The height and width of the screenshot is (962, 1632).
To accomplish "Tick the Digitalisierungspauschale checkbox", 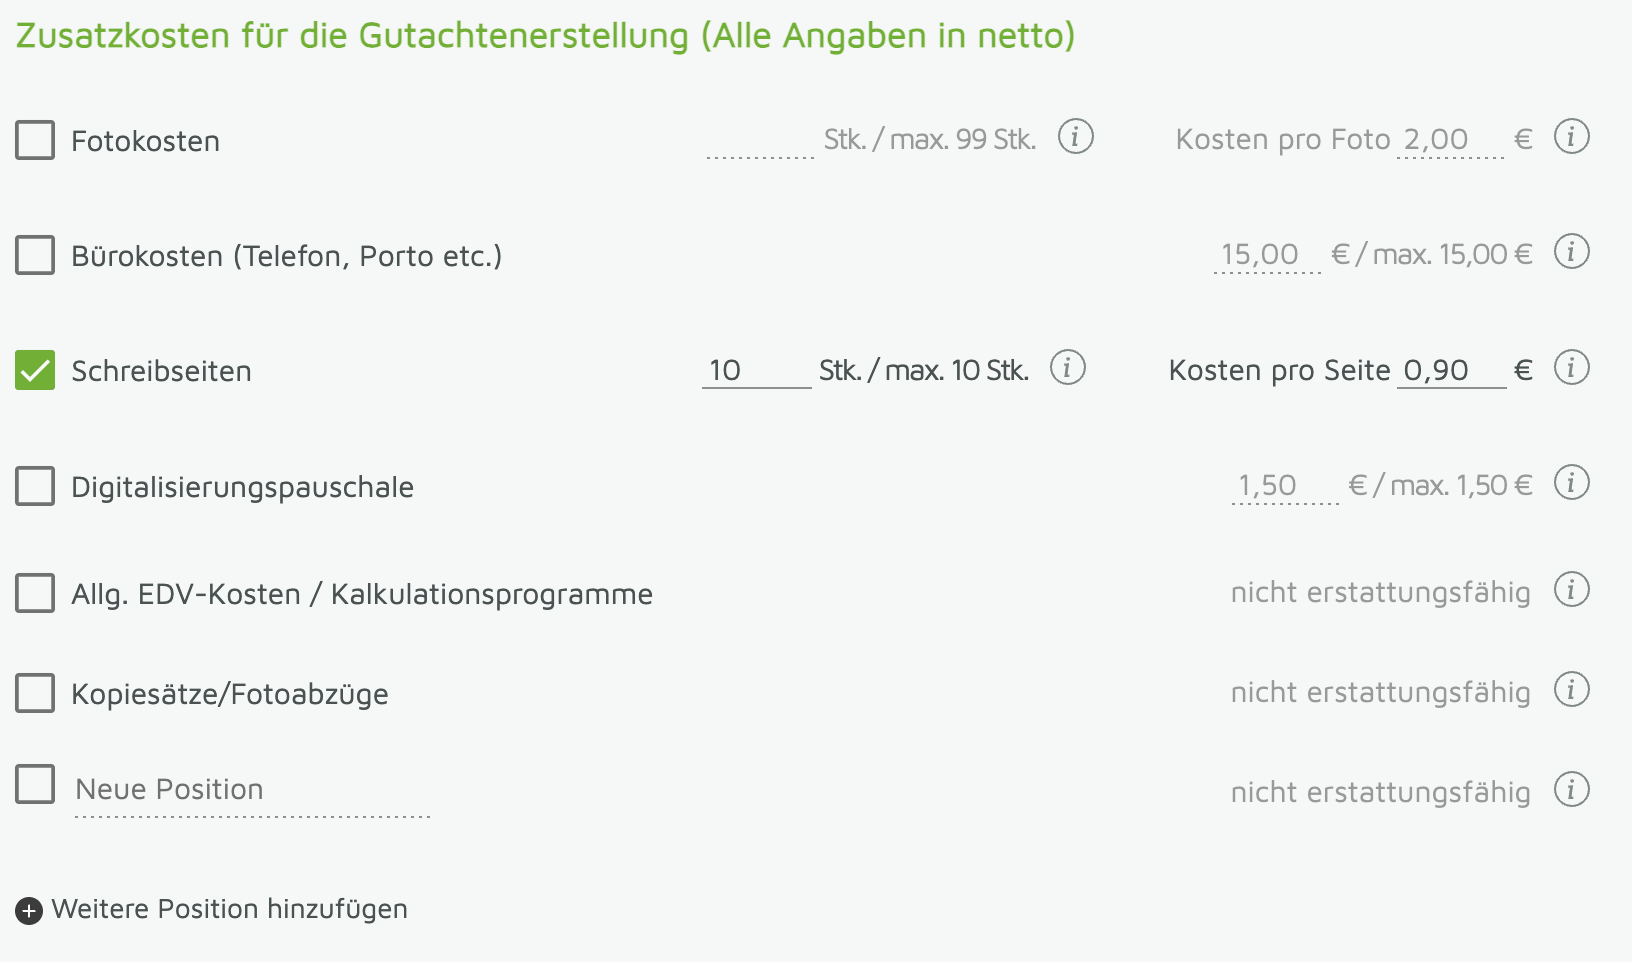I will [35, 486].
